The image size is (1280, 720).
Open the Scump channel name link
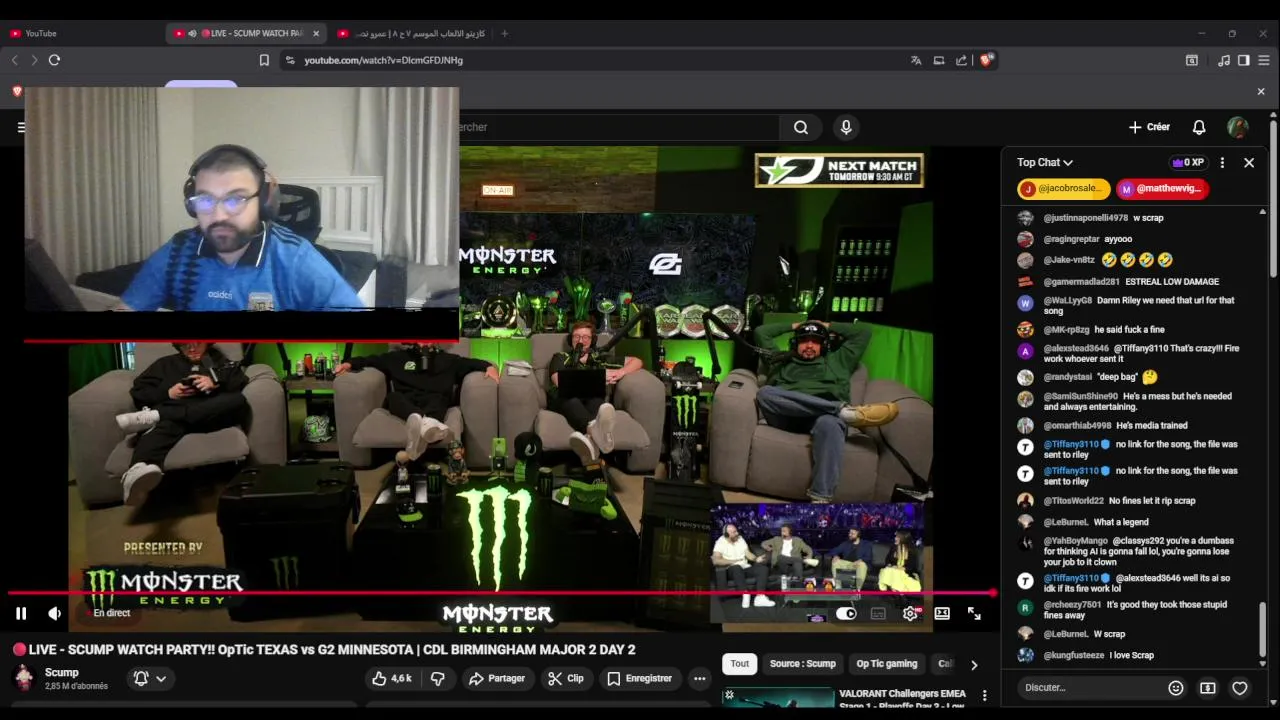[62, 673]
